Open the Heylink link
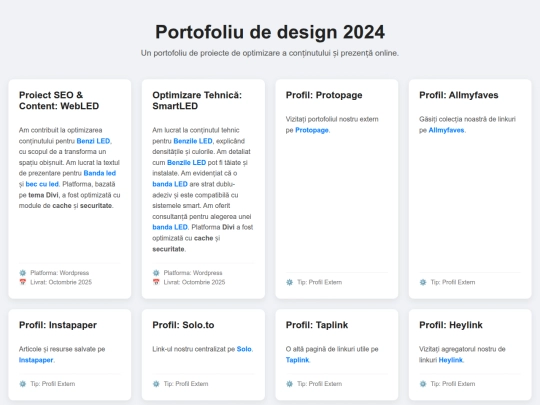Image resolution: width=540 pixels, height=405 pixels. pyautogui.click(x=450, y=360)
